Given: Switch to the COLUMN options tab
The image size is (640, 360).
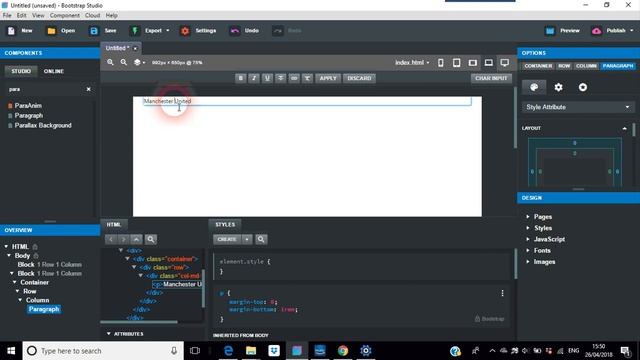Looking at the screenshot, I should pos(586,66).
